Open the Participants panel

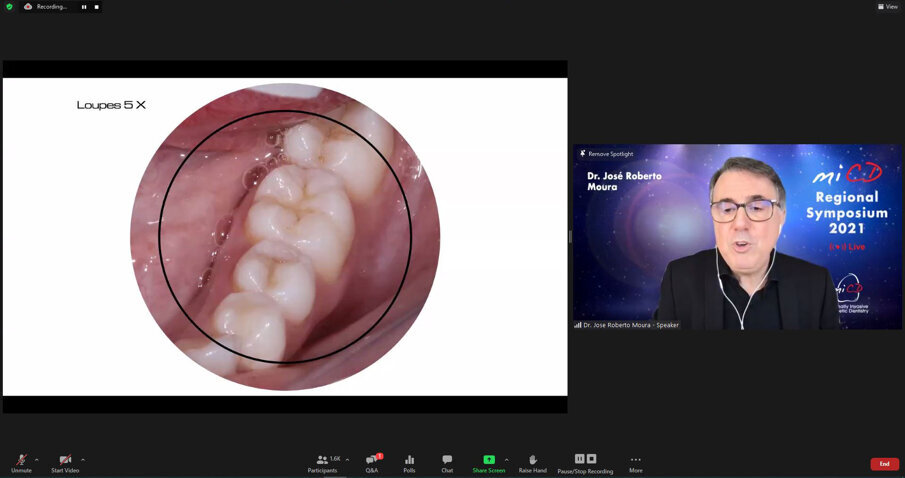tap(323, 463)
